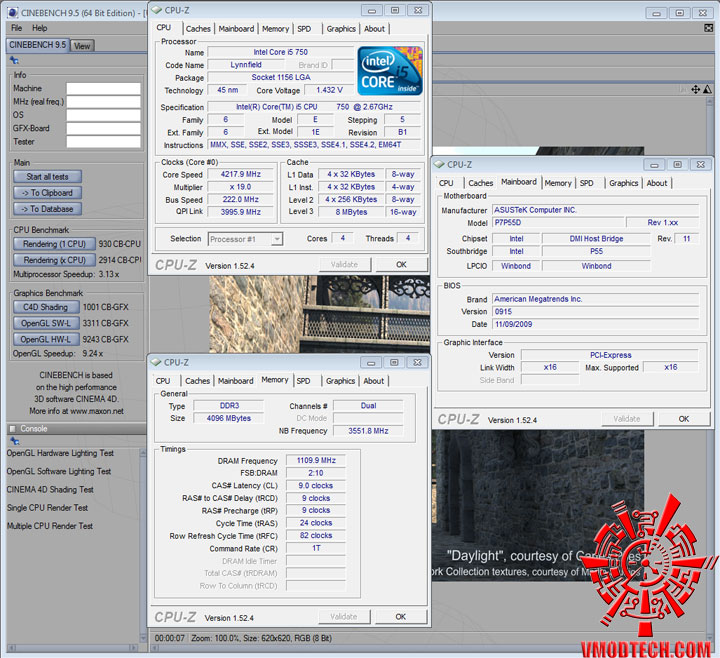Click Start all tests button

click(48, 177)
